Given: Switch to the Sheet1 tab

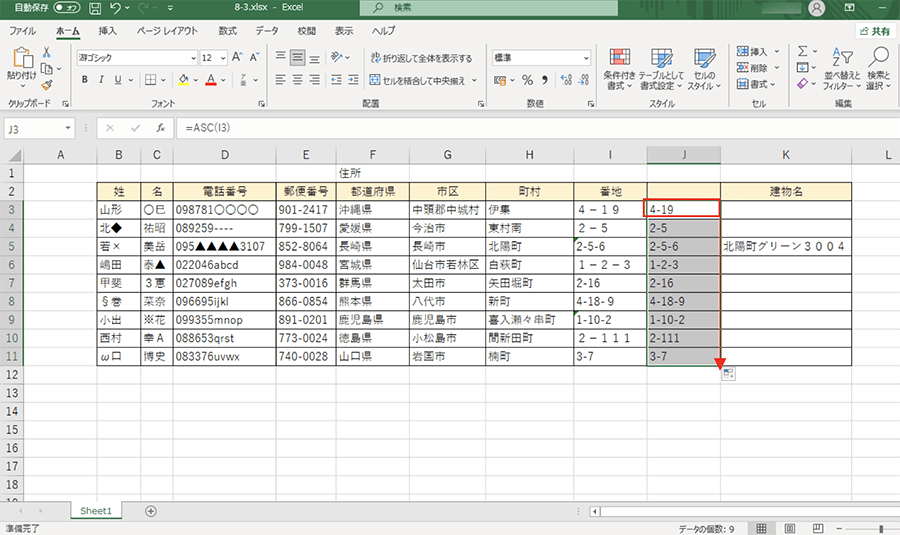Looking at the screenshot, I should click(96, 510).
